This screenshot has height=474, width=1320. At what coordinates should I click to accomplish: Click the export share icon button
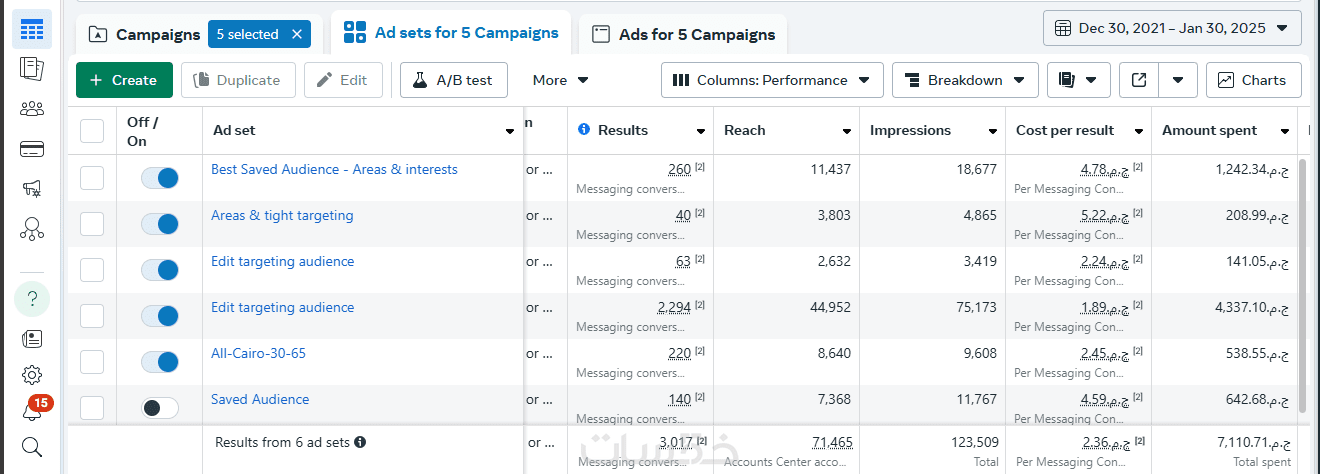tap(1139, 80)
